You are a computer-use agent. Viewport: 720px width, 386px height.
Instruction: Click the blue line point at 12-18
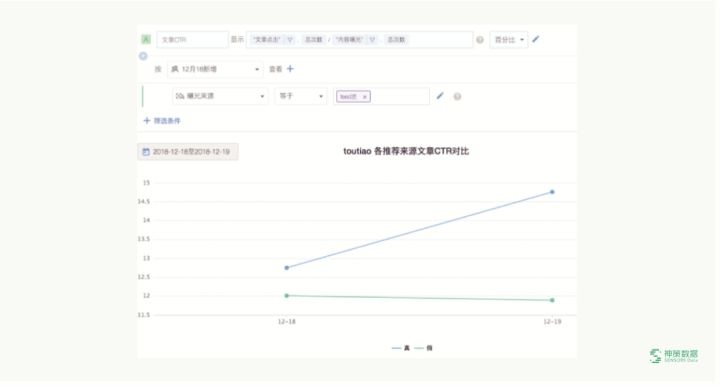tap(287, 268)
